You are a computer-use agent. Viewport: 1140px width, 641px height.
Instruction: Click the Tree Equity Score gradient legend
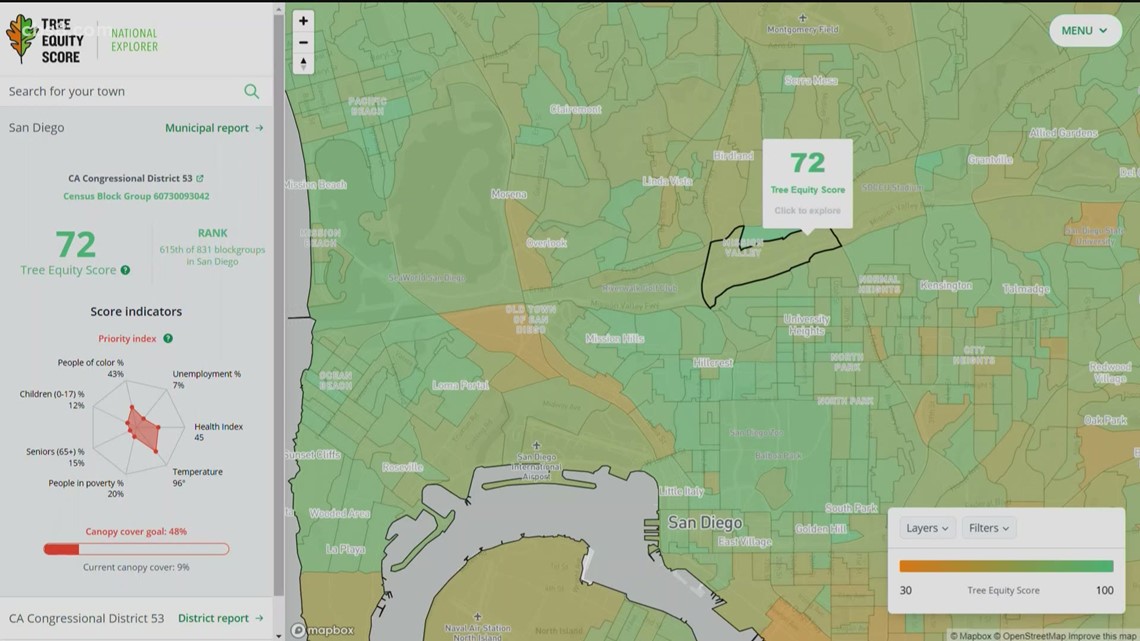[1006, 566]
